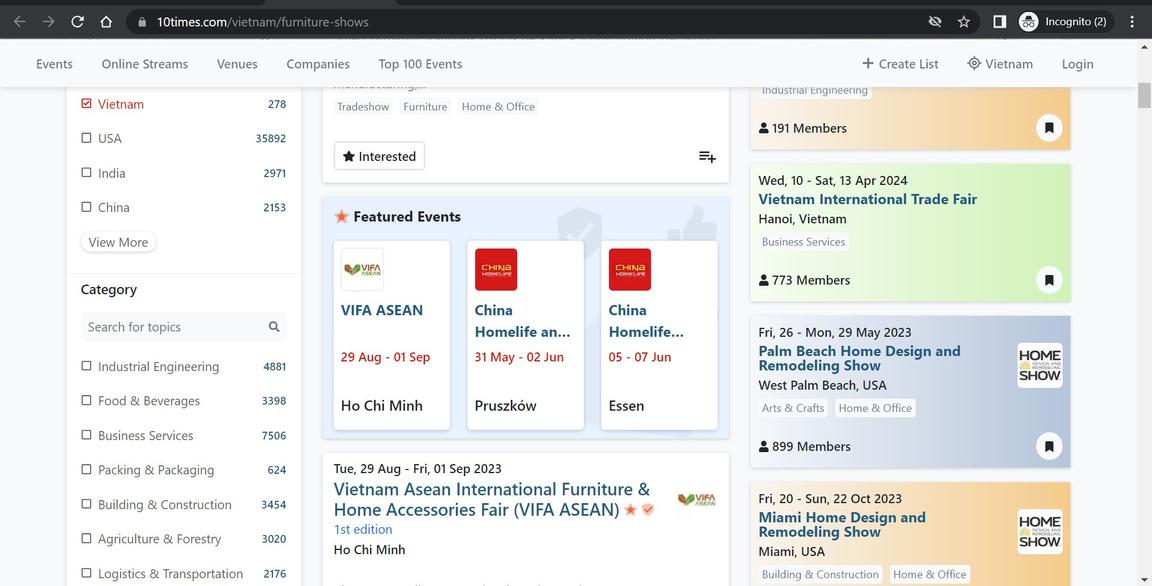Viewport: 1152px width, 586px height.
Task: Click Business Services tag on Hanoi card
Action: 803,242
